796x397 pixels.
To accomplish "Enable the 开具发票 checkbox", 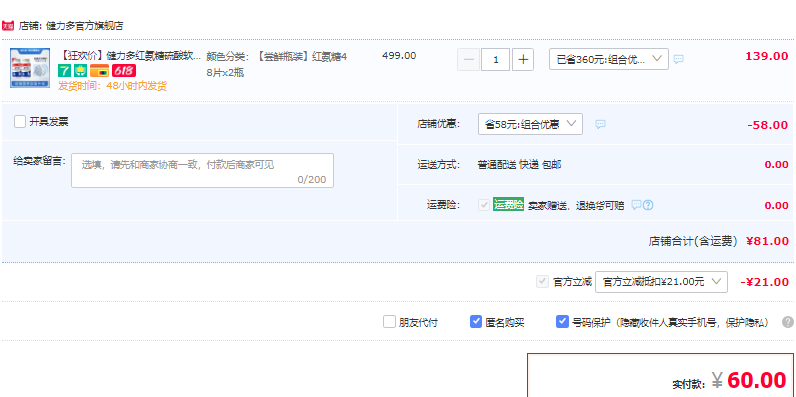I will [20, 122].
